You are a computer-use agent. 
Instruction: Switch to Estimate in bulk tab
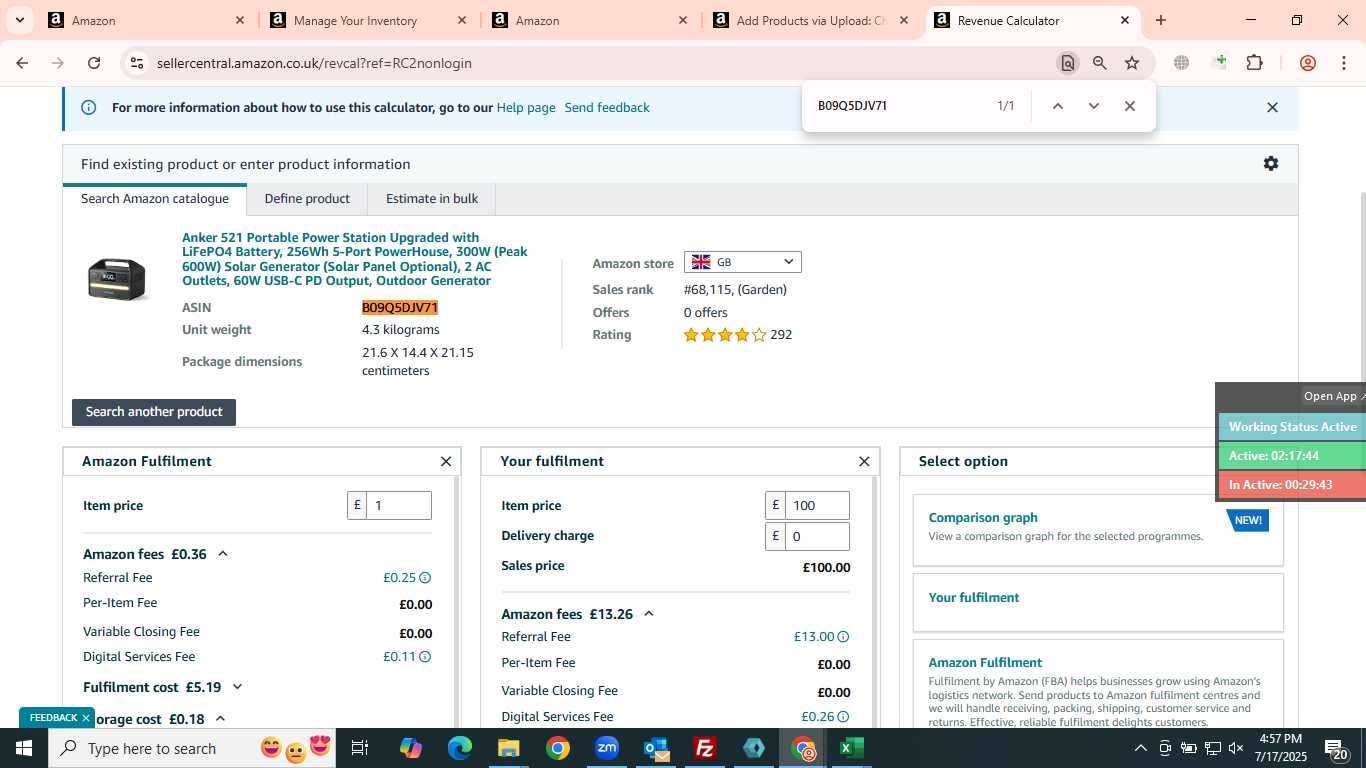coord(432,198)
